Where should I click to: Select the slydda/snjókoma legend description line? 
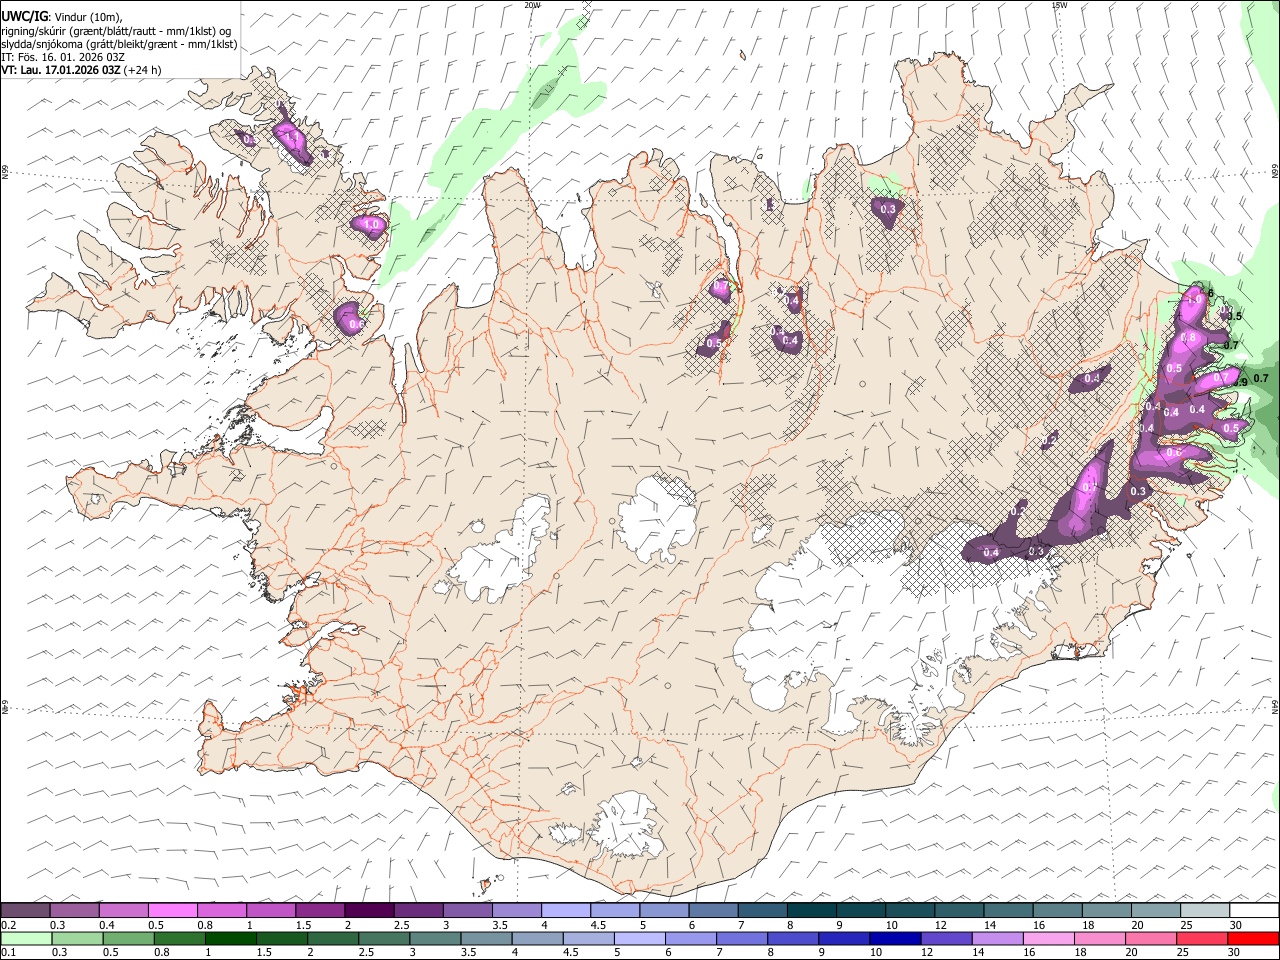(119, 44)
